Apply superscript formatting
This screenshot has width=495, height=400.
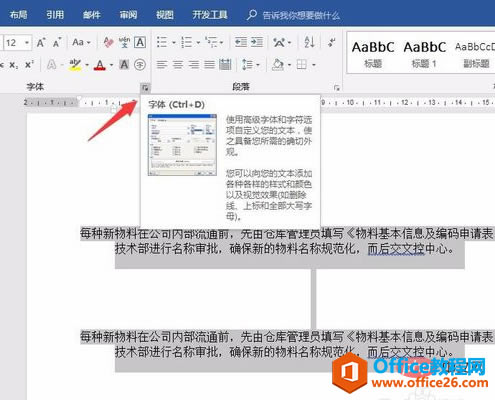[x=29, y=65]
